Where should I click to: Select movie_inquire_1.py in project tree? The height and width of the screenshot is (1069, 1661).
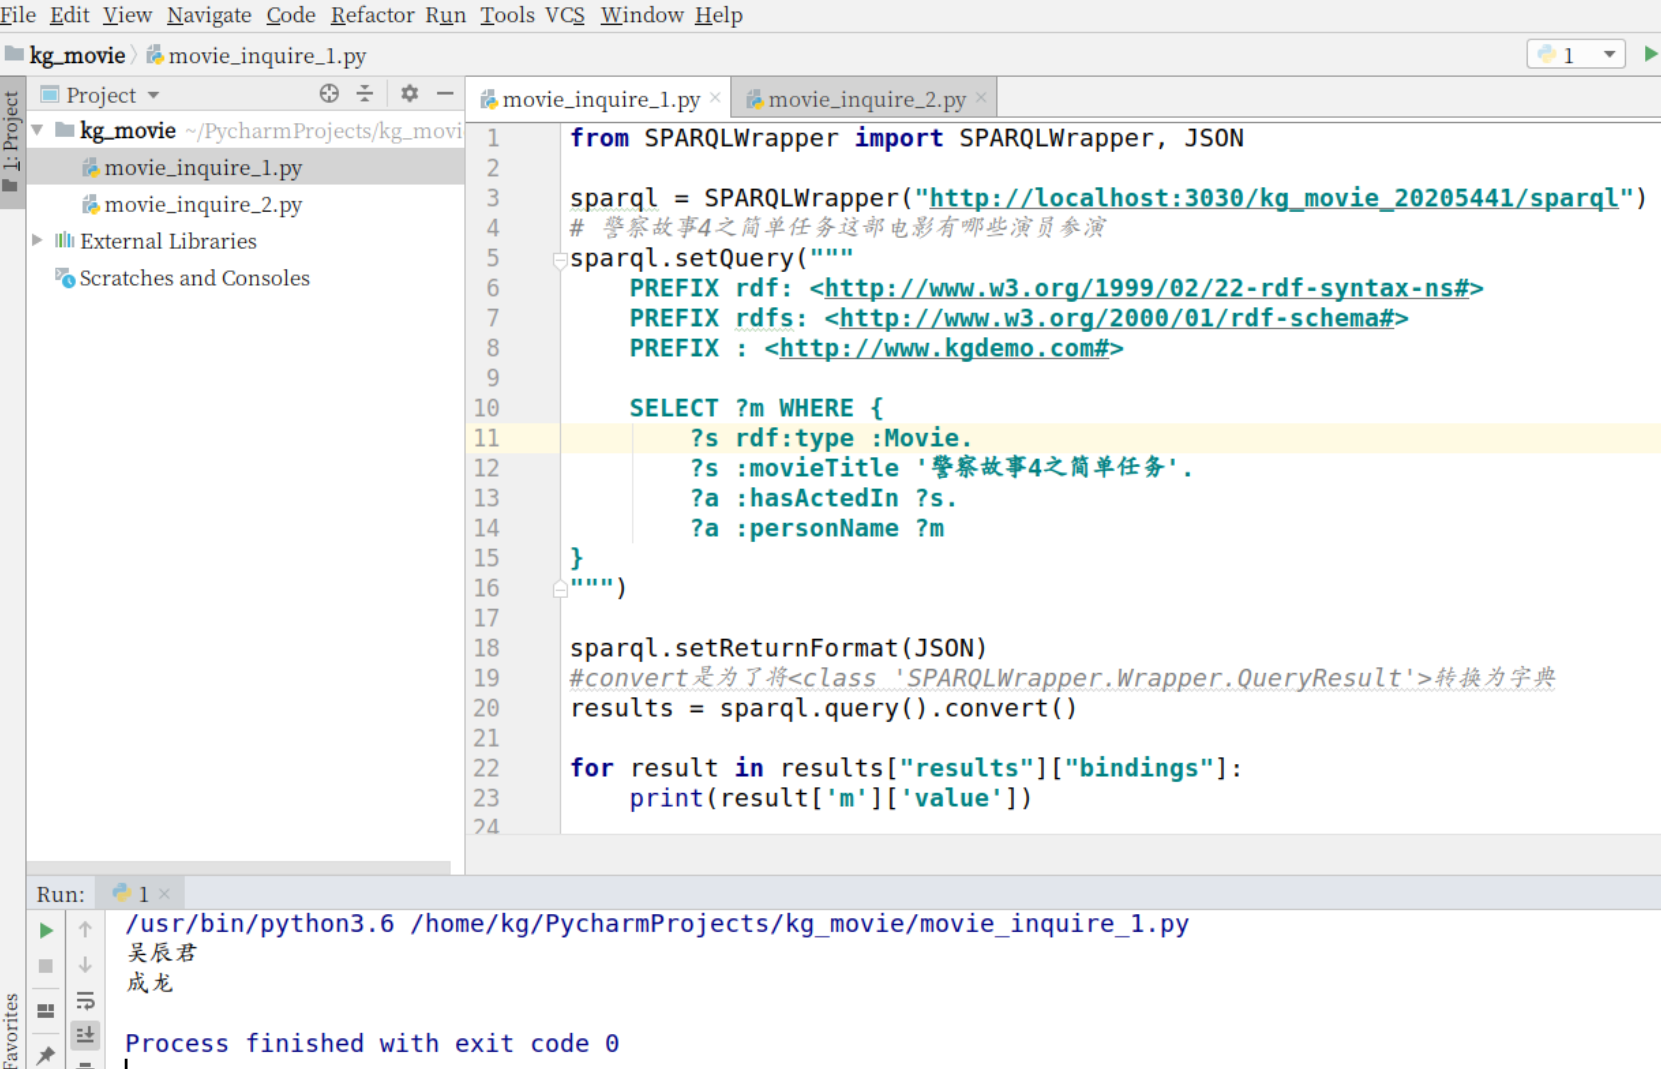(203, 168)
